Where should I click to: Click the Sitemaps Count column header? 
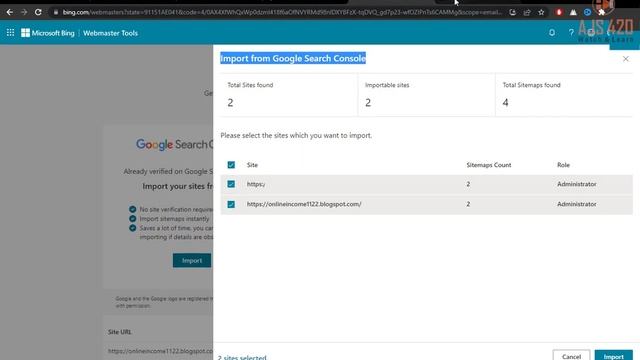(489, 165)
